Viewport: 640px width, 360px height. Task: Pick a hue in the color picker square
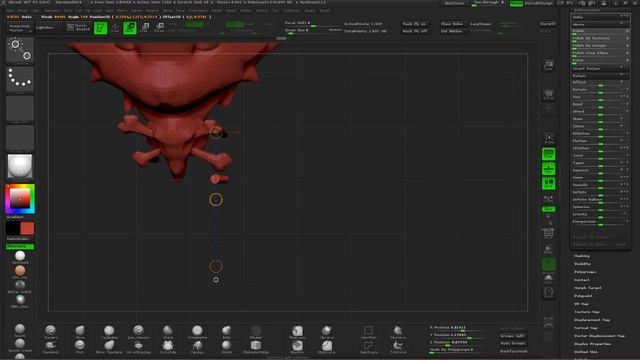pos(20,198)
